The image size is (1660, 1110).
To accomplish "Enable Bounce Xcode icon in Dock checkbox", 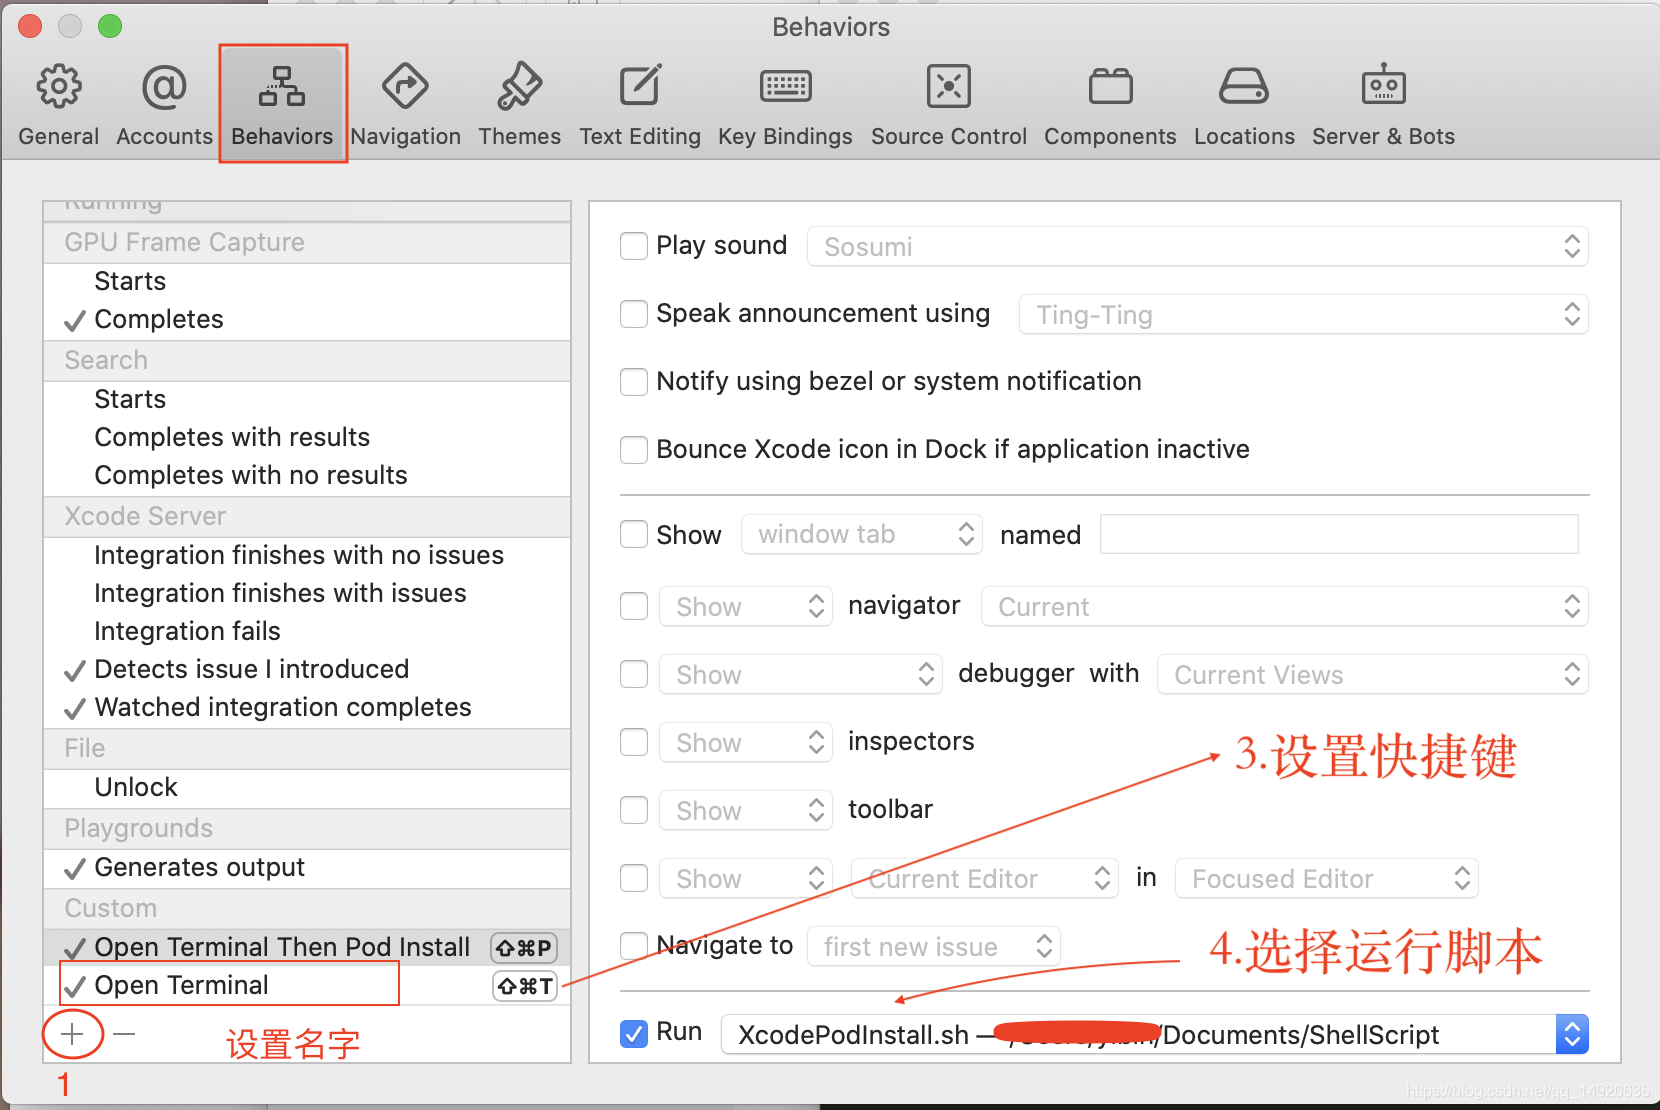I will (634, 450).
